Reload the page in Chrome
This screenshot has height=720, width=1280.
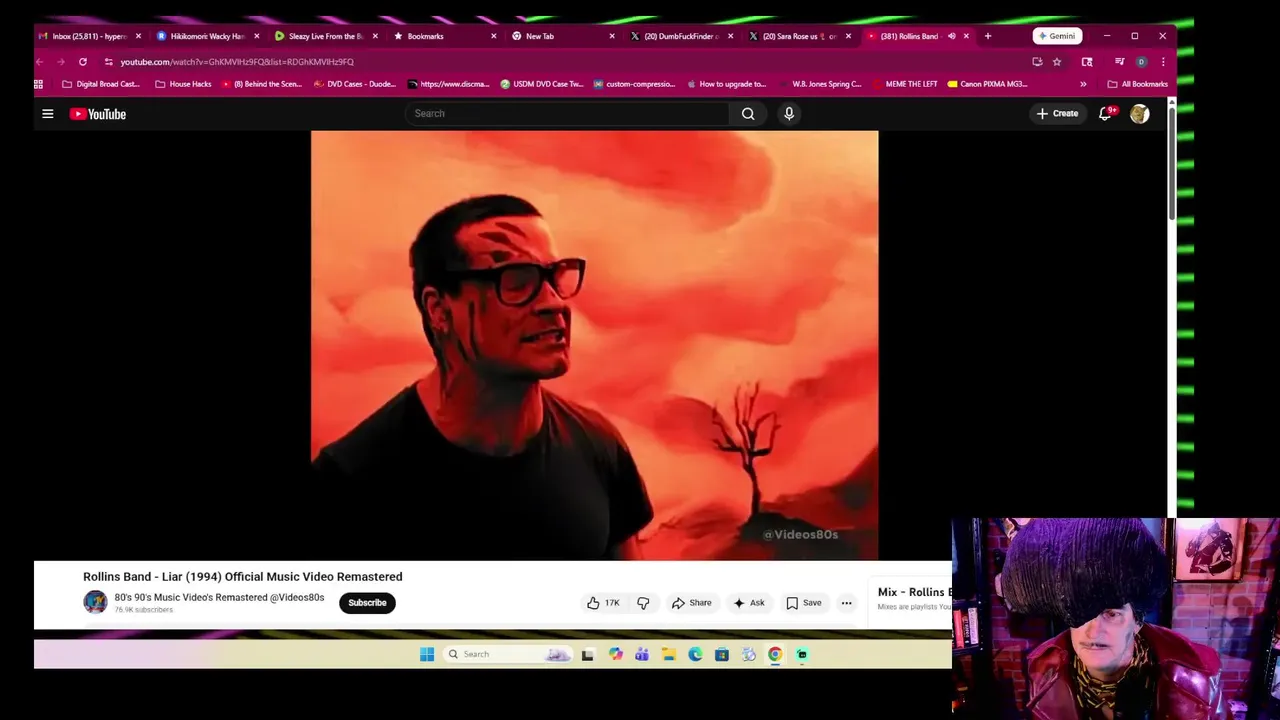coord(83,62)
